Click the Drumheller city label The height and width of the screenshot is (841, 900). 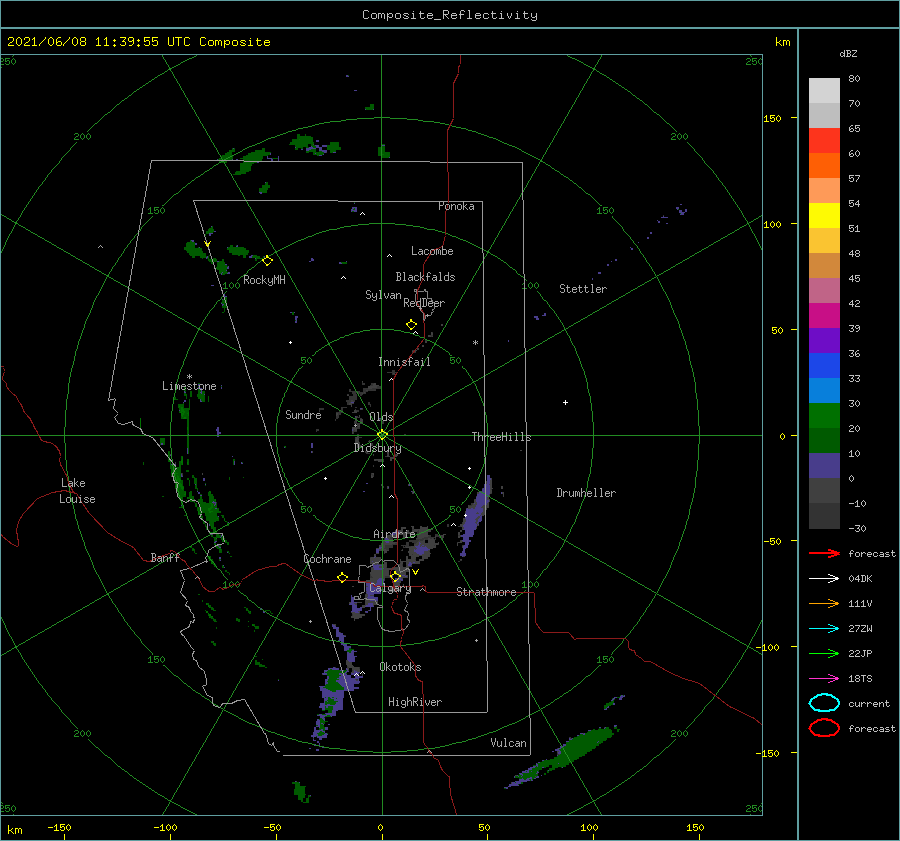pyautogui.click(x=586, y=493)
